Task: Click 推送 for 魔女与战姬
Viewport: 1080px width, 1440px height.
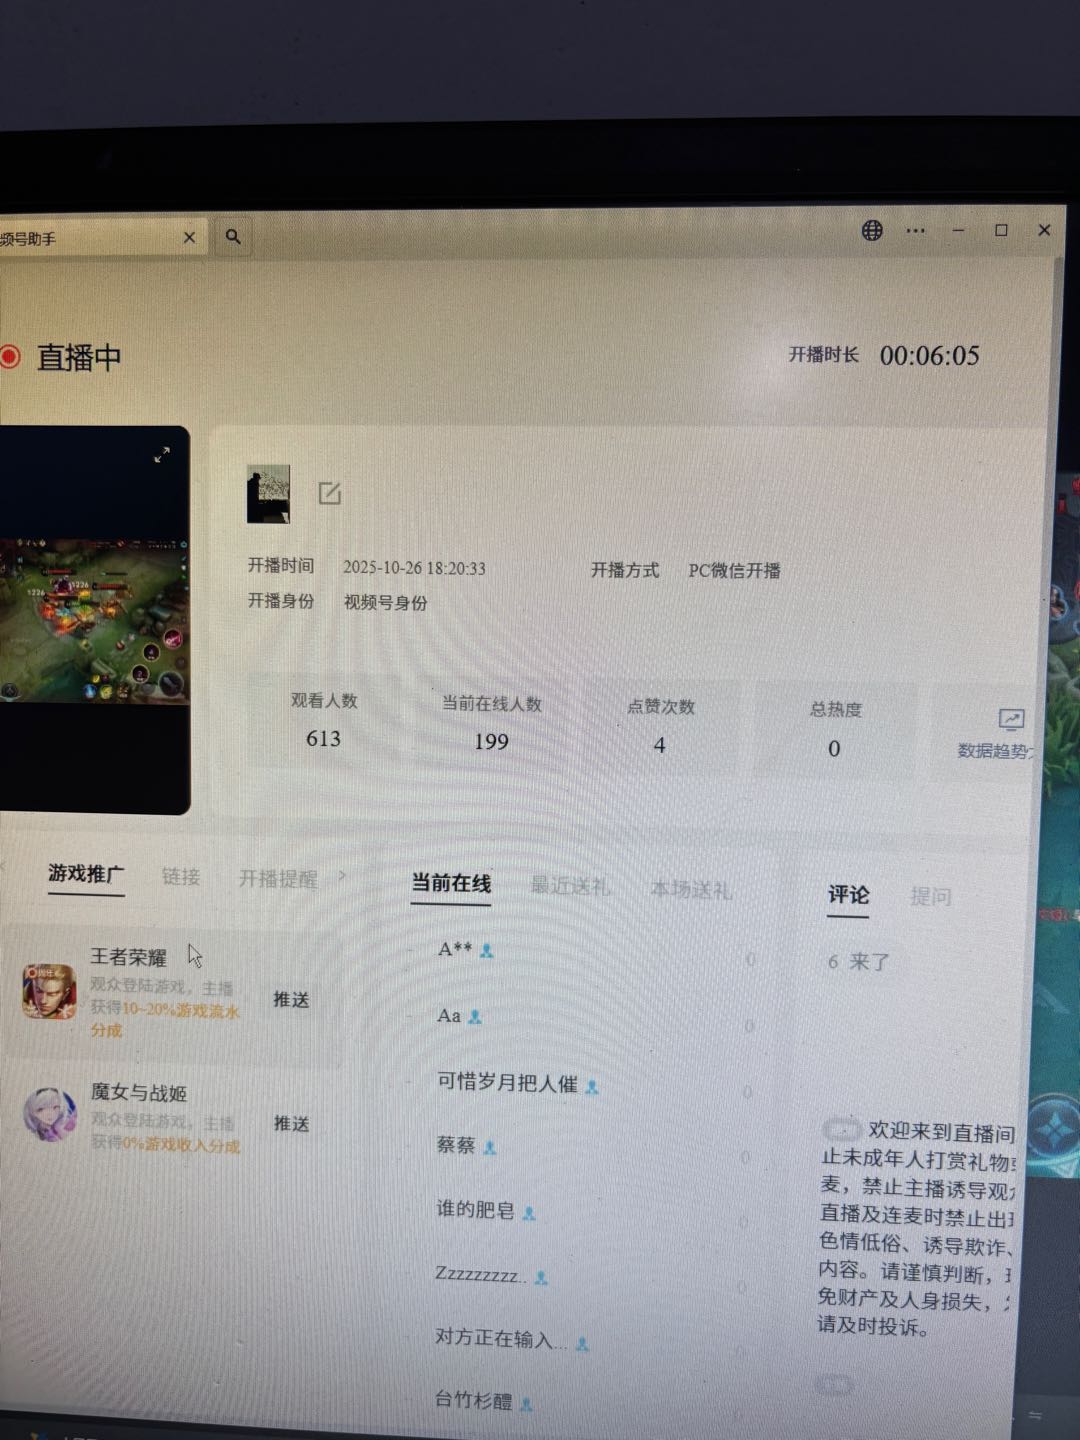Action: 291,1124
